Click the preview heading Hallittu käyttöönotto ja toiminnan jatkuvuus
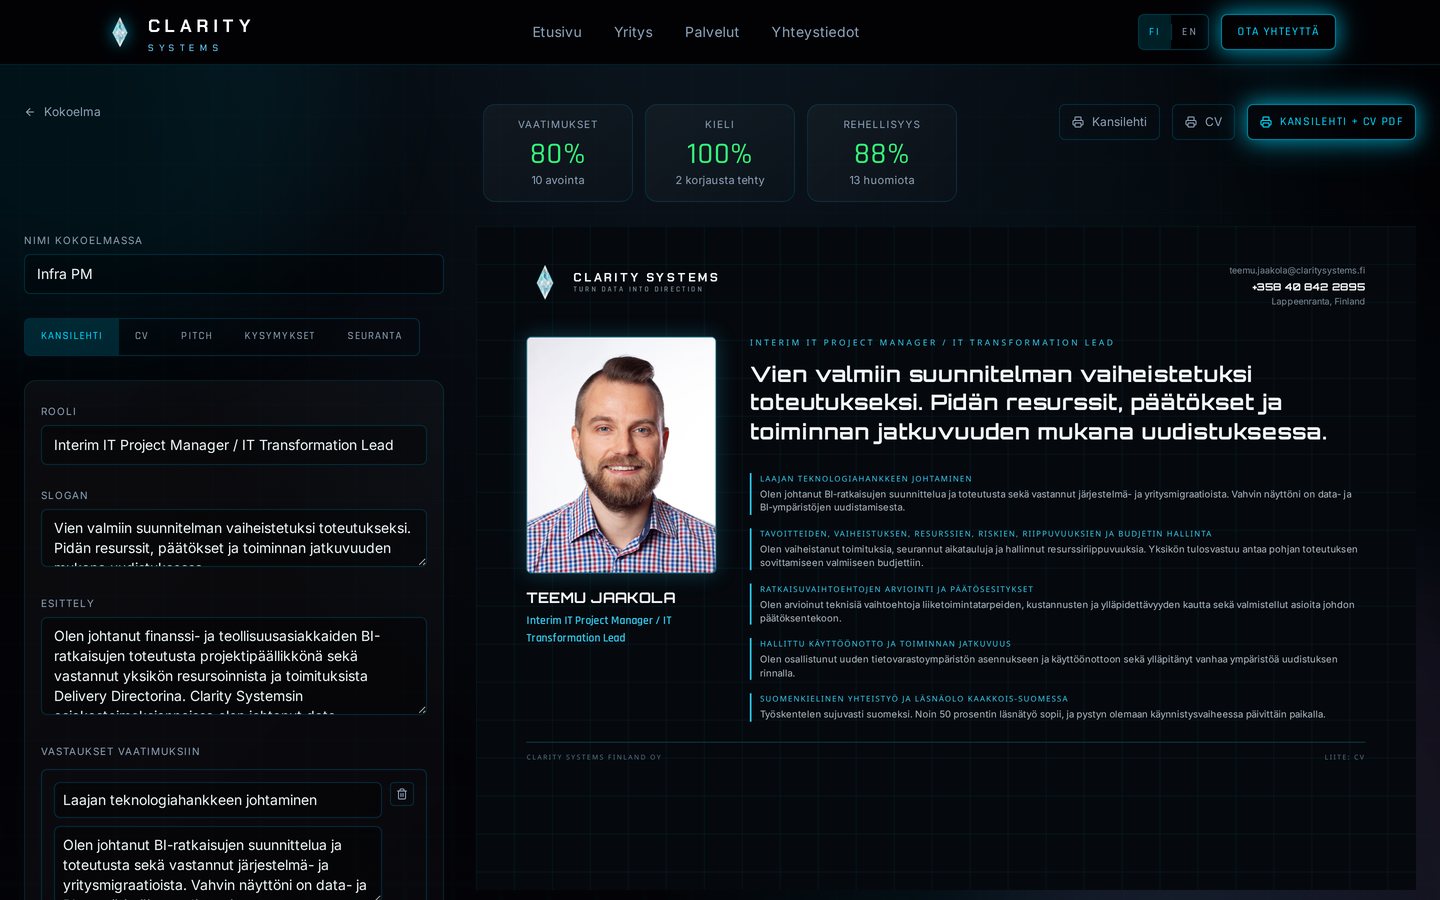The height and width of the screenshot is (900, 1440). click(x=885, y=644)
